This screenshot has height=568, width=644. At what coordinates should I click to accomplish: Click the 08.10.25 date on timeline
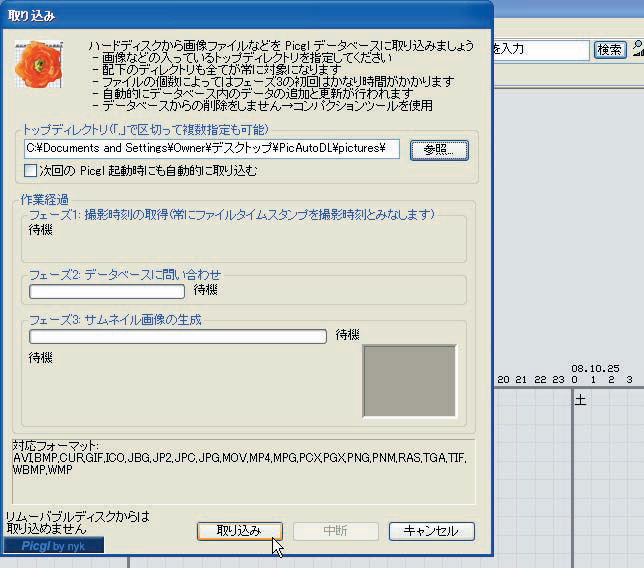click(595, 368)
